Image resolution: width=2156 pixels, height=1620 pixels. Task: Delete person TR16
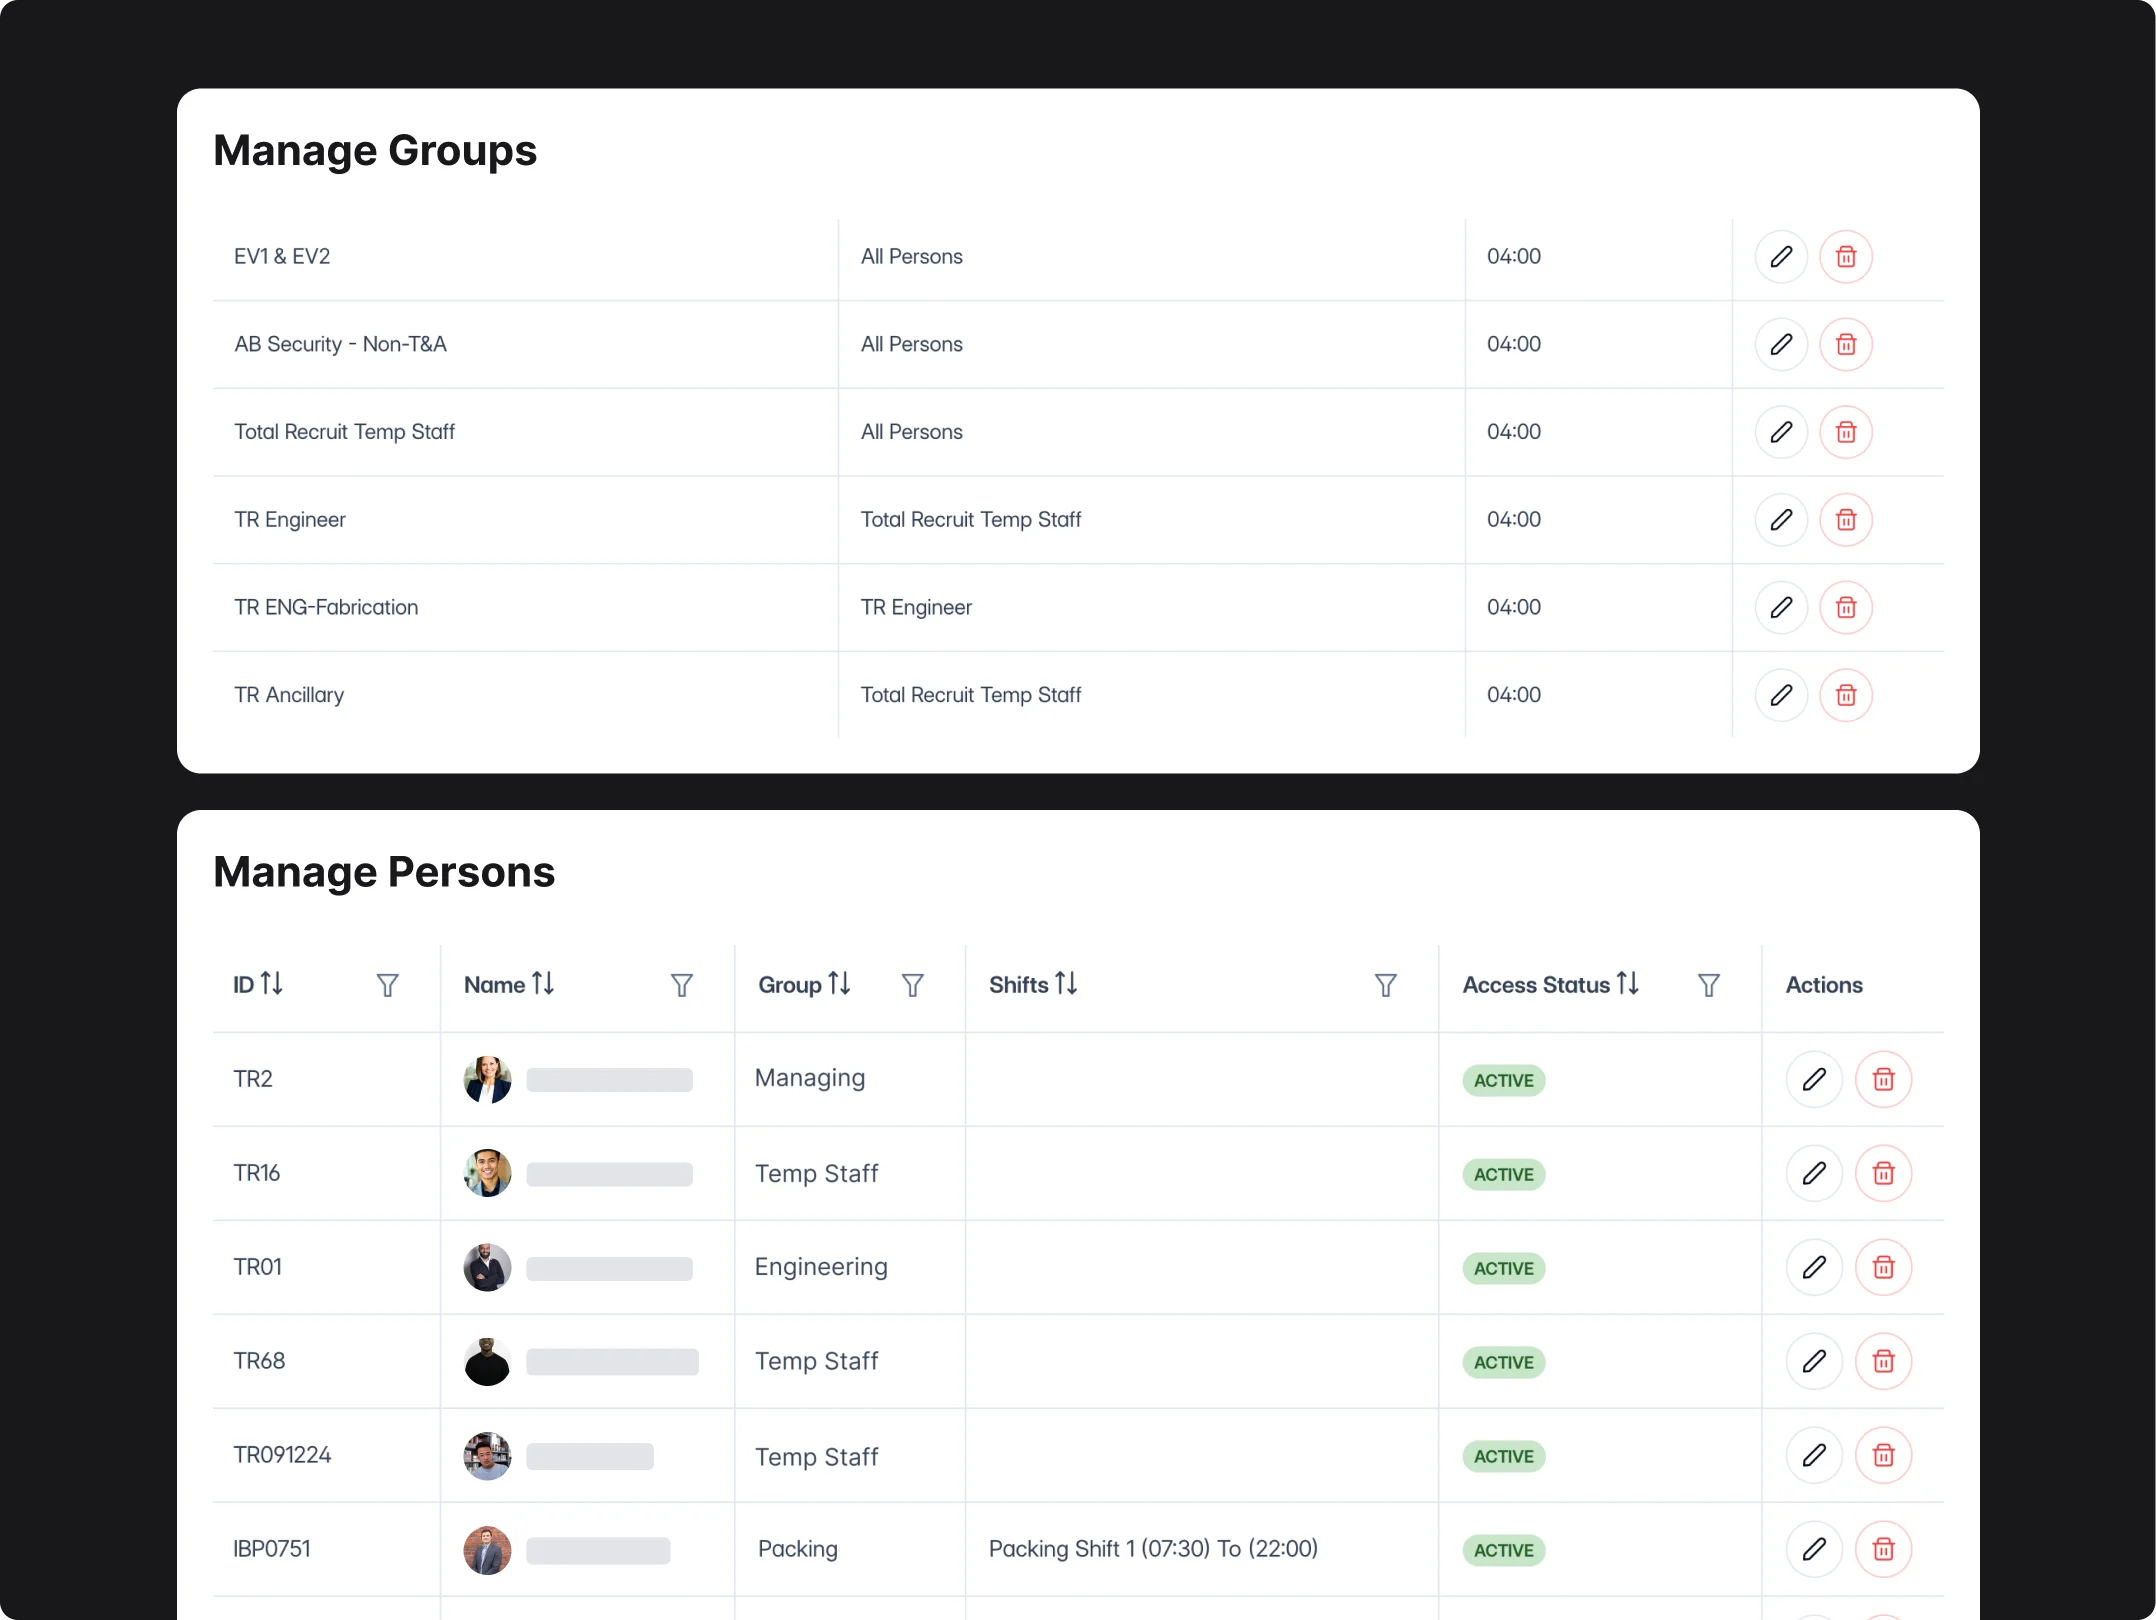pos(1883,1173)
